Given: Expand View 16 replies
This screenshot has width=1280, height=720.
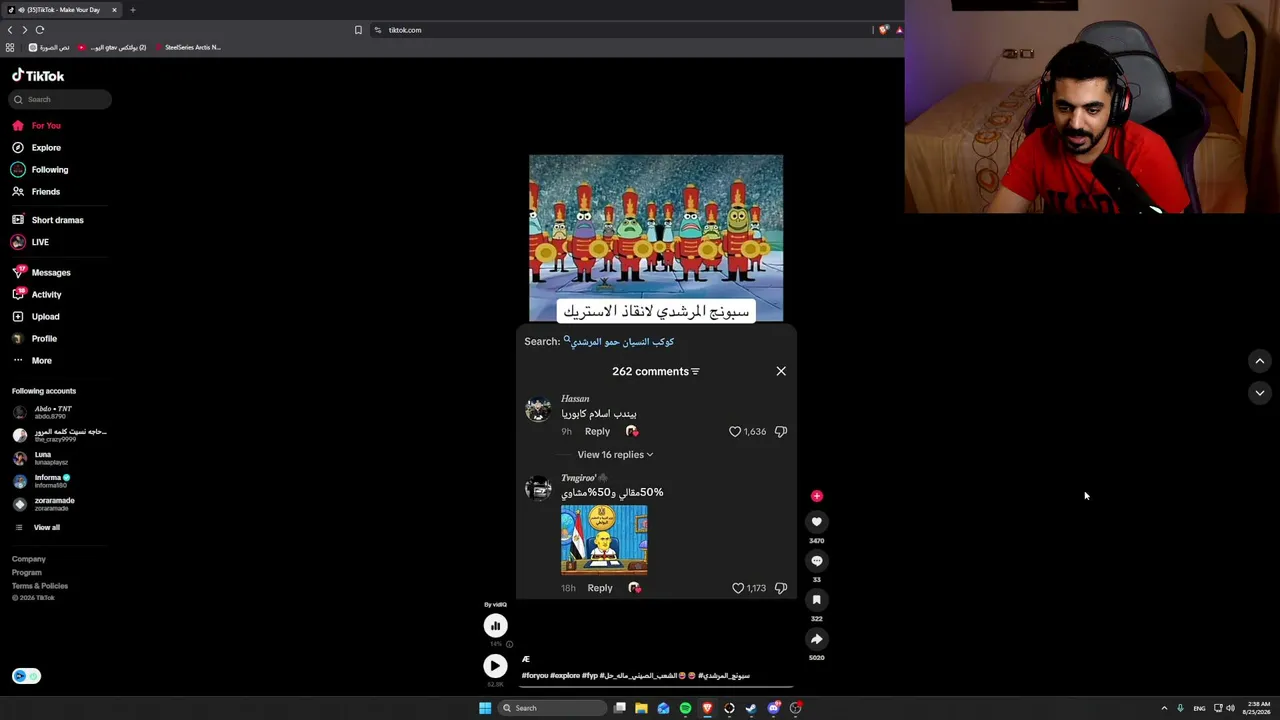Looking at the screenshot, I should pyautogui.click(x=615, y=455).
